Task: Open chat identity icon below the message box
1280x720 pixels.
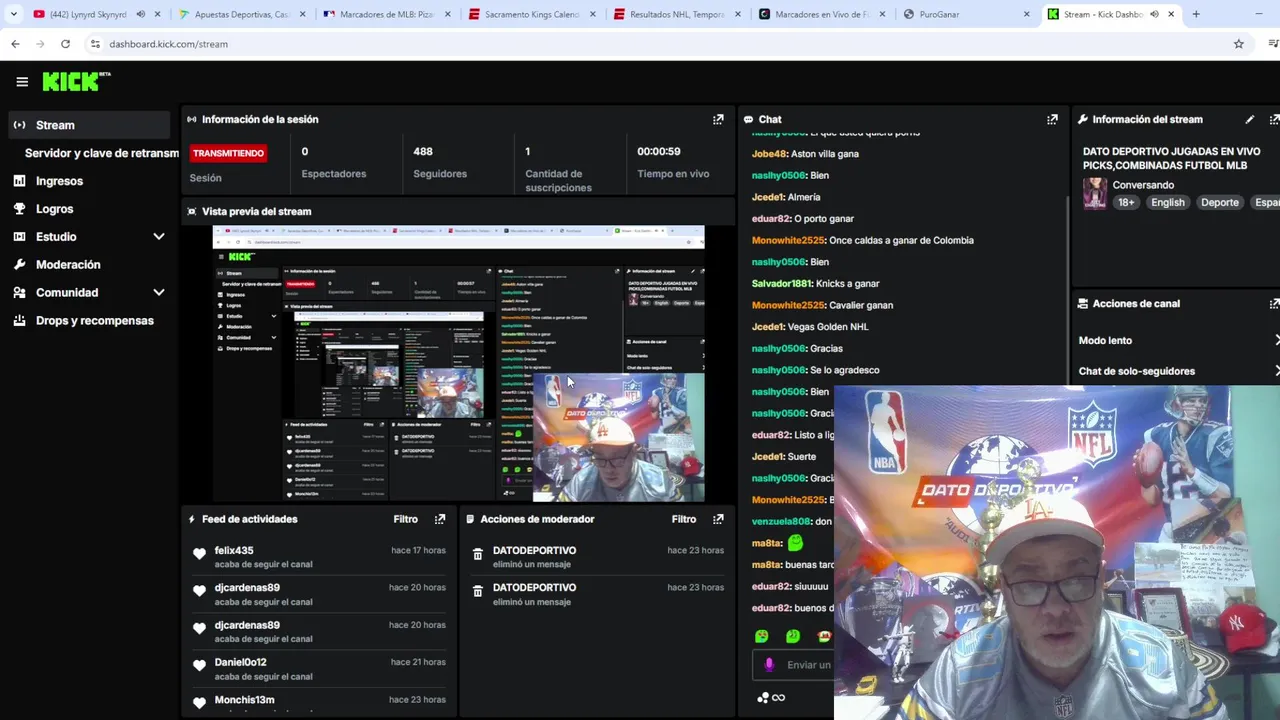Action: [763, 698]
